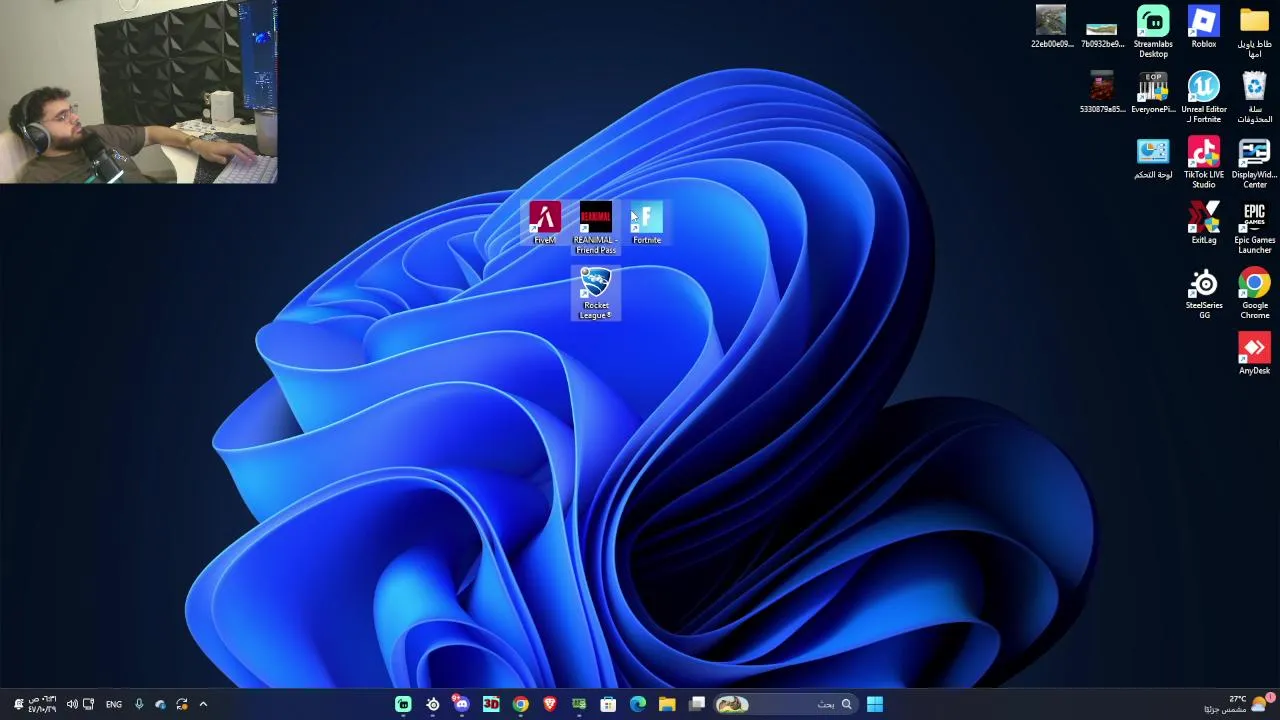The width and height of the screenshot is (1280, 720).
Task: Select the Streamlabs Desktop shortcut
Action: [1153, 32]
